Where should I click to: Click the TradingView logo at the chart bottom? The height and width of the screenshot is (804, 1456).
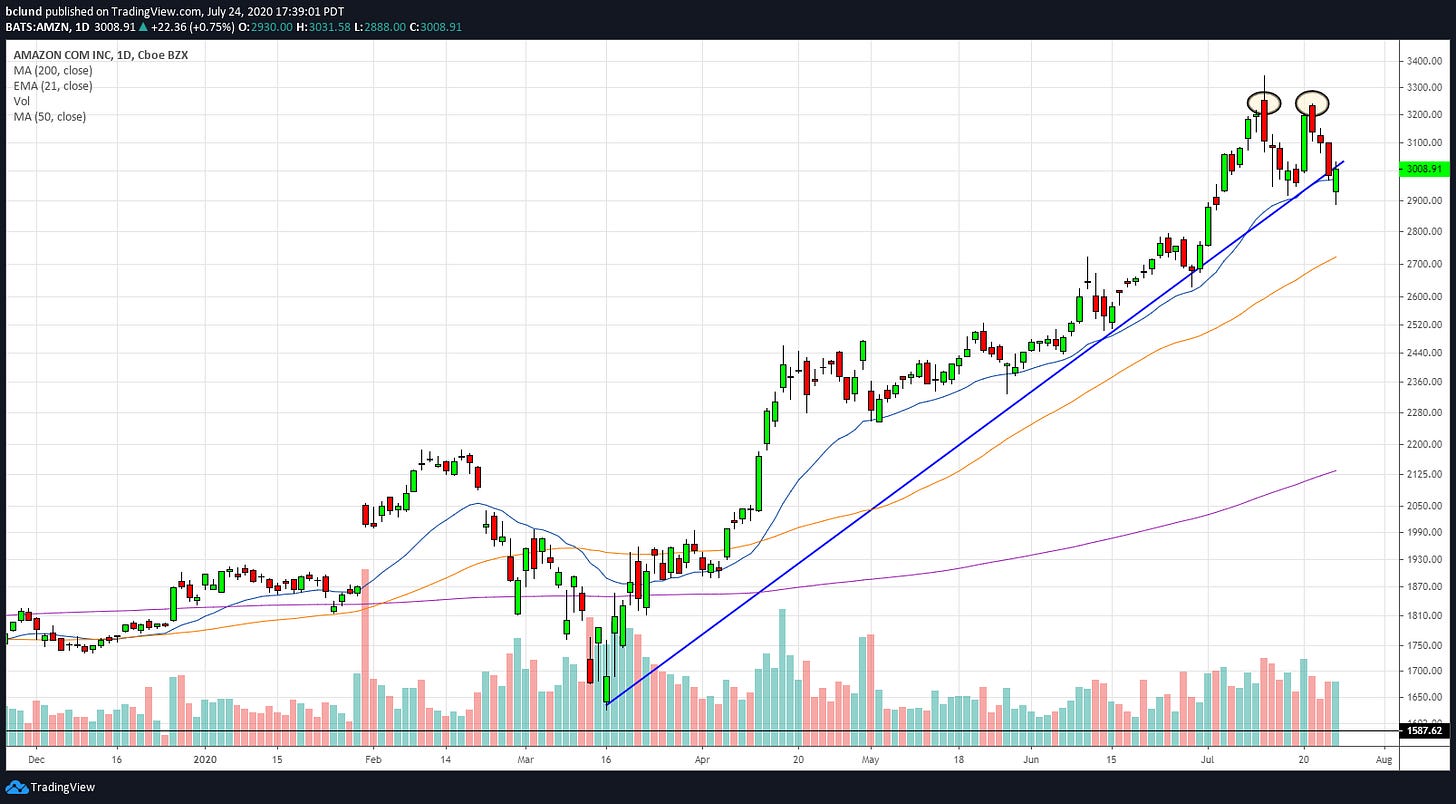(49, 787)
